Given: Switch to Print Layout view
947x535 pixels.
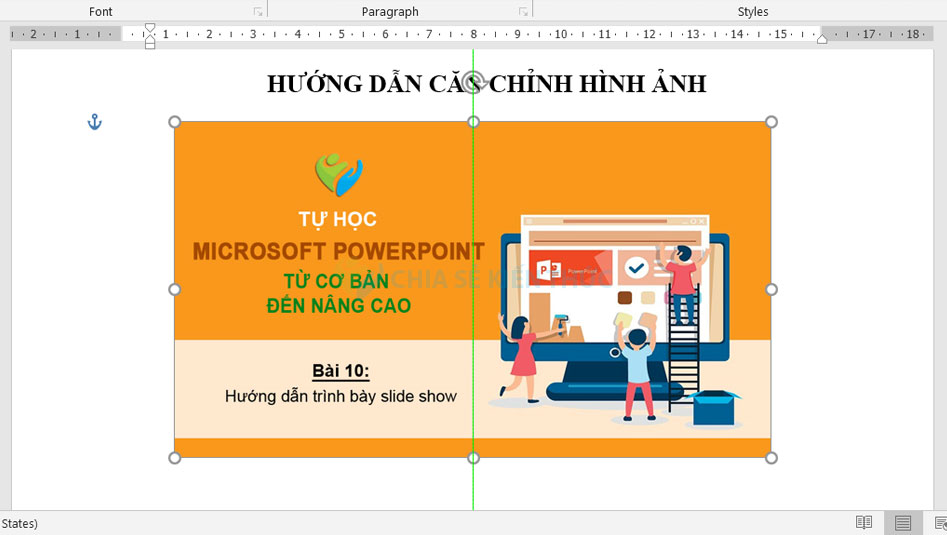Looking at the screenshot, I should tap(903, 522).
